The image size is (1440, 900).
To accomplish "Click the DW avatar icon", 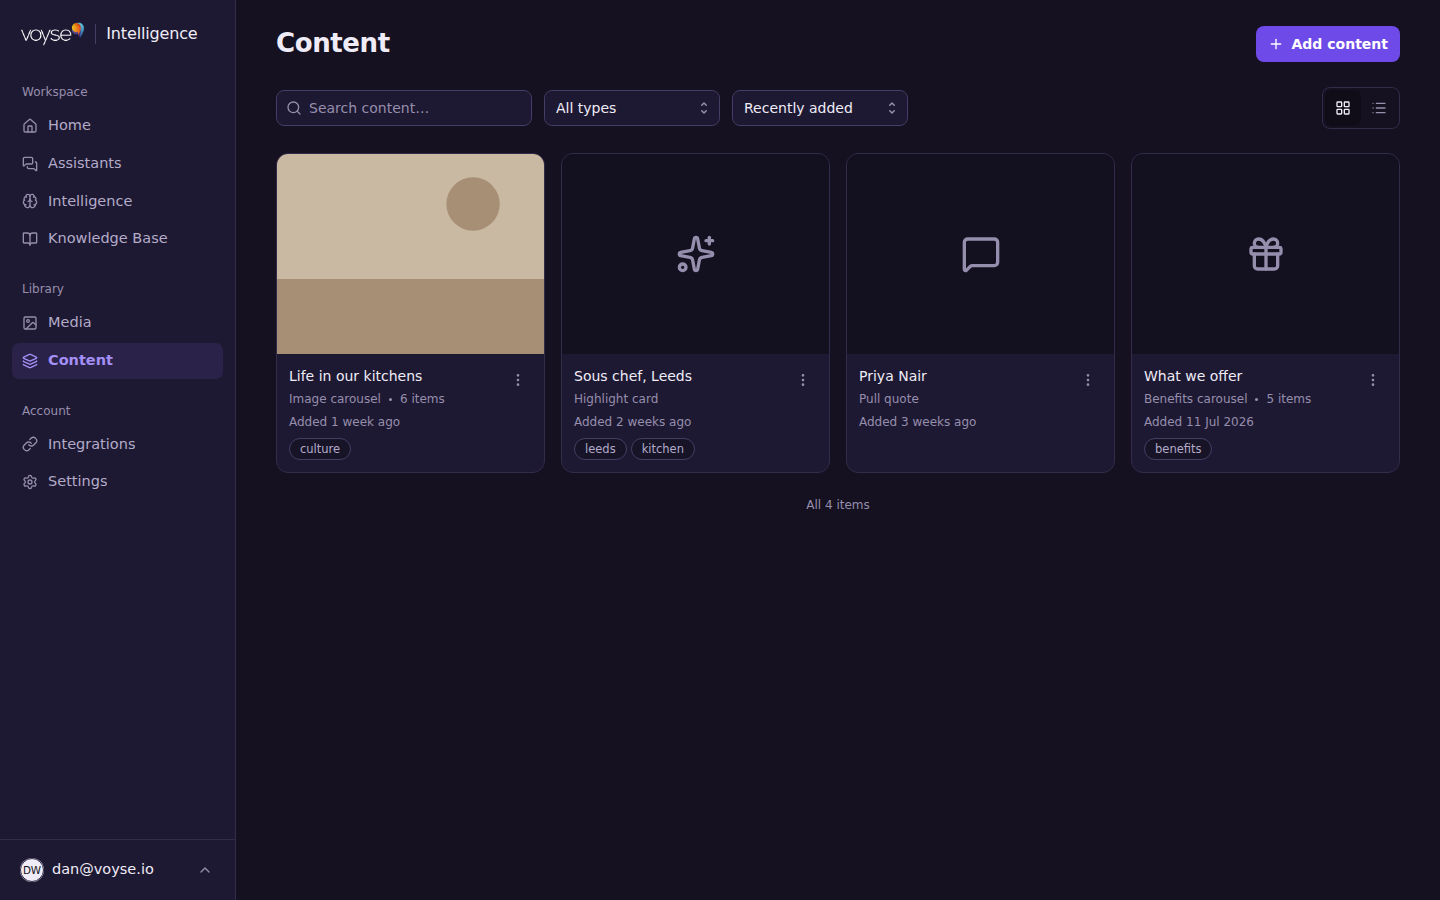I will coord(32,870).
